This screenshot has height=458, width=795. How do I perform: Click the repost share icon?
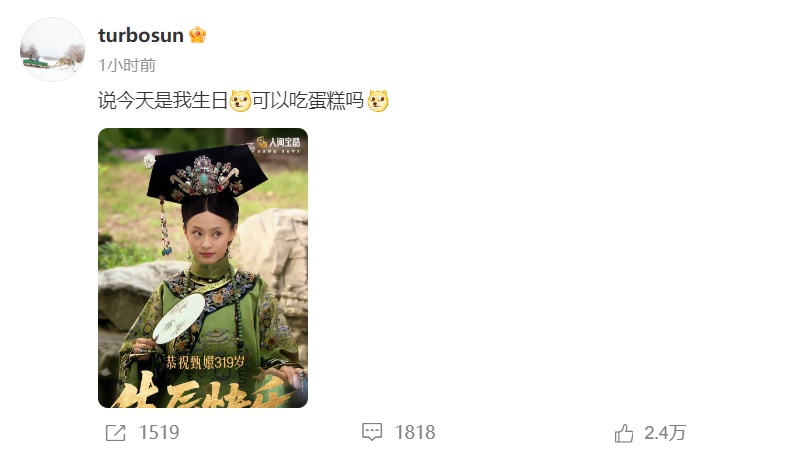click(x=116, y=433)
